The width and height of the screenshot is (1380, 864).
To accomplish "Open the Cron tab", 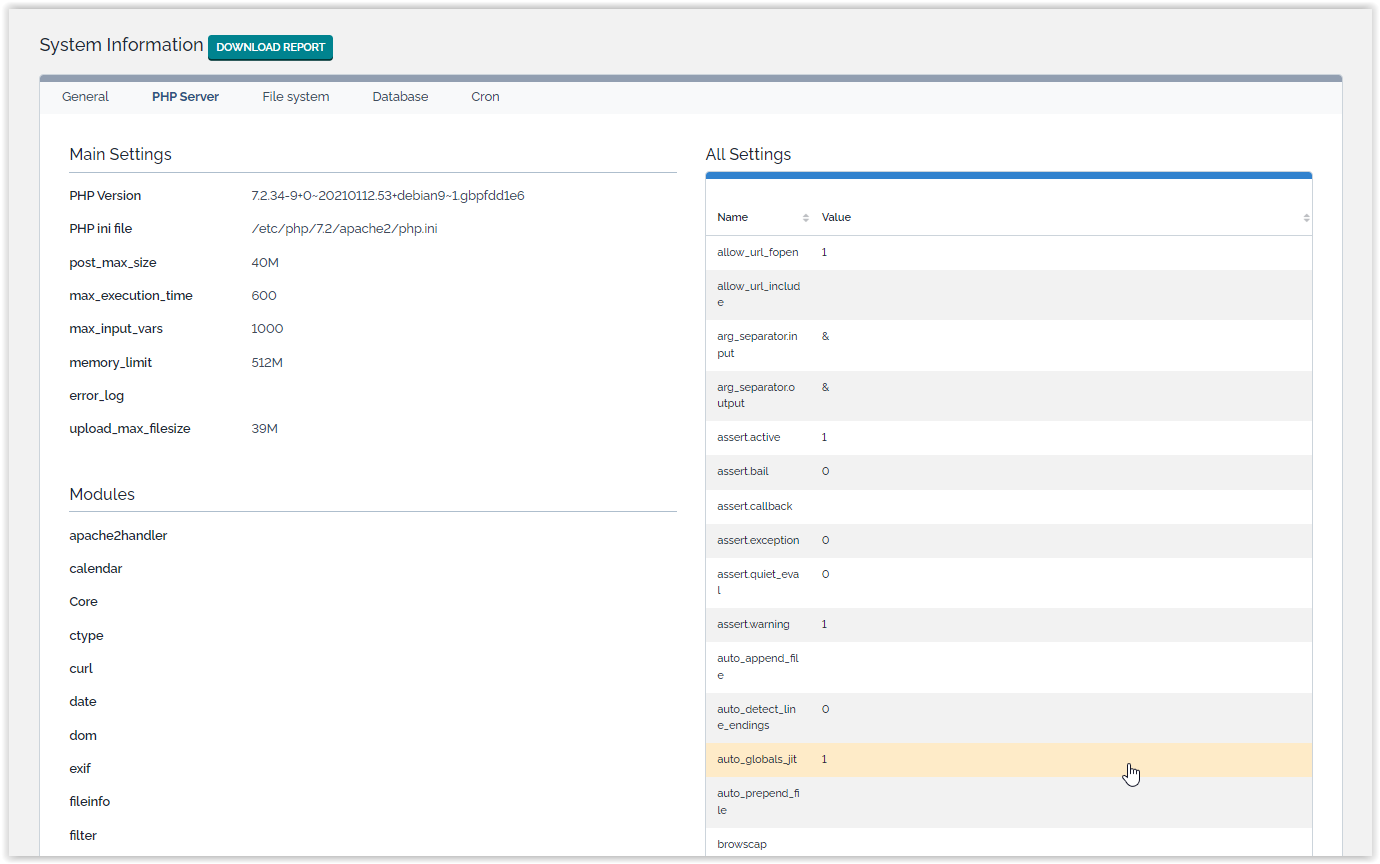I will pyautogui.click(x=485, y=97).
